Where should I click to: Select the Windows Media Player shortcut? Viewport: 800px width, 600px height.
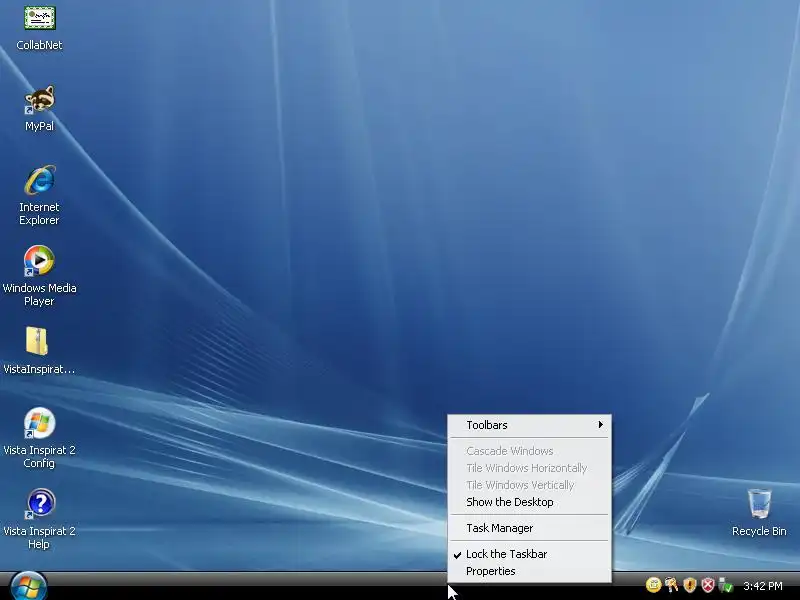39,261
